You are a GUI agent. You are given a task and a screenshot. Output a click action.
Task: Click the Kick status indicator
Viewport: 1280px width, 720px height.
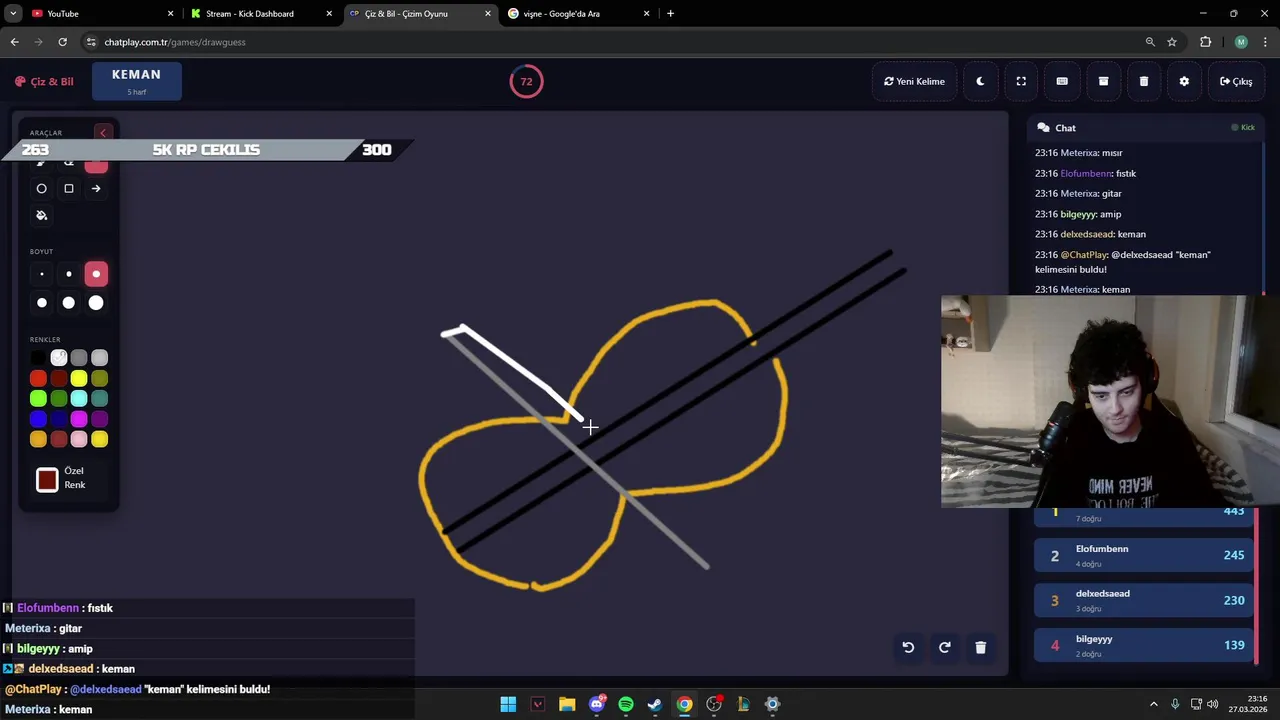coord(1243,128)
